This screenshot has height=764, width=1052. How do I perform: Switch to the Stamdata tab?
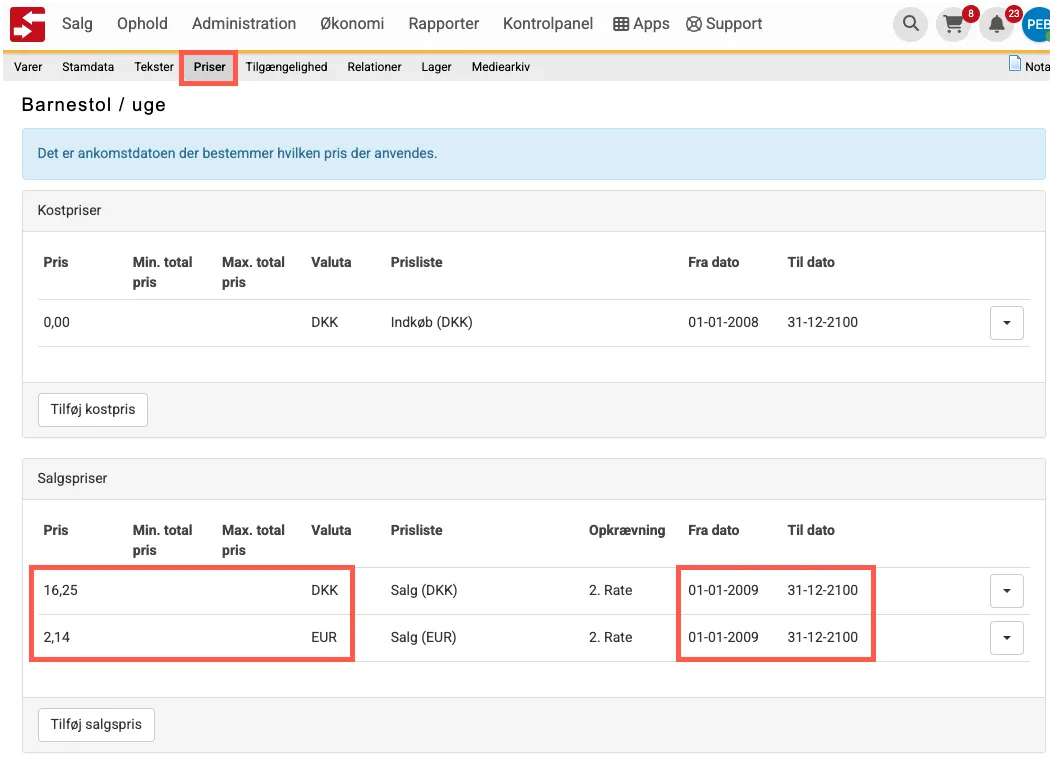tap(88, 67)
